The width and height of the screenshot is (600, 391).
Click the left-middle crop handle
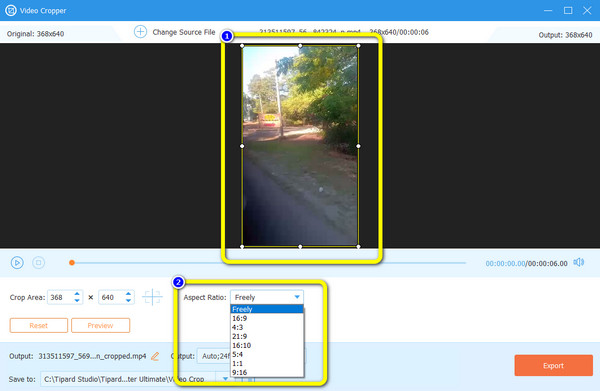pos(242,146)
